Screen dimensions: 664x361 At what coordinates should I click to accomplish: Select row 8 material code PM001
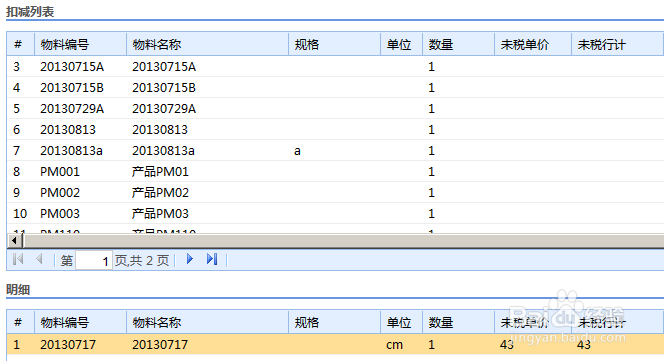coord(60,172)
